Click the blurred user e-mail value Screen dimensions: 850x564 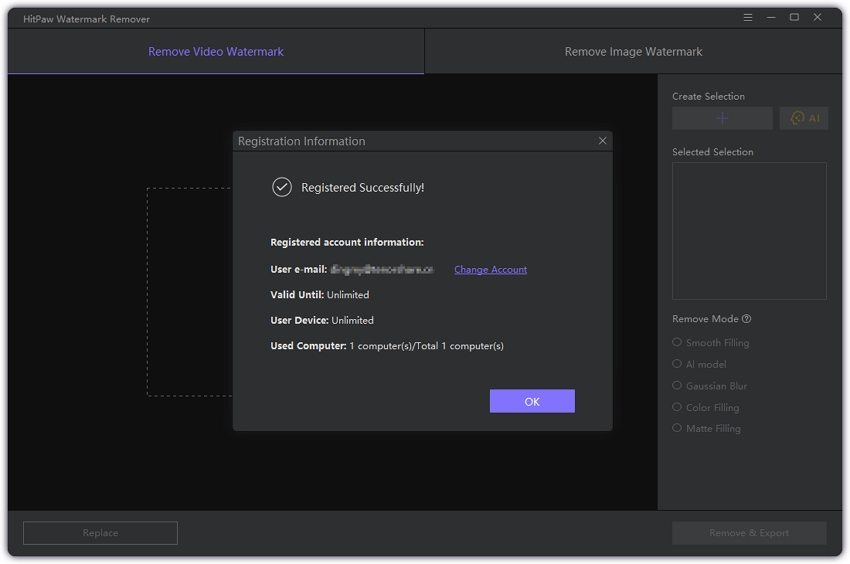pyautogui.click(x=382, y=269)
